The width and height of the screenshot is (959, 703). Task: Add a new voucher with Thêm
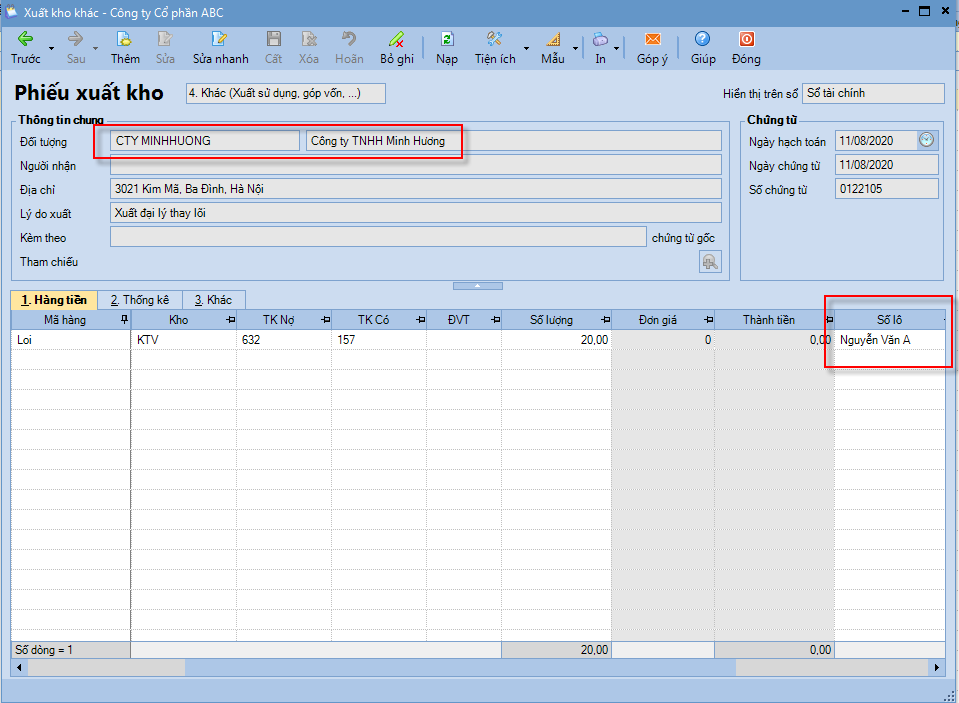(x=125, y=39)
